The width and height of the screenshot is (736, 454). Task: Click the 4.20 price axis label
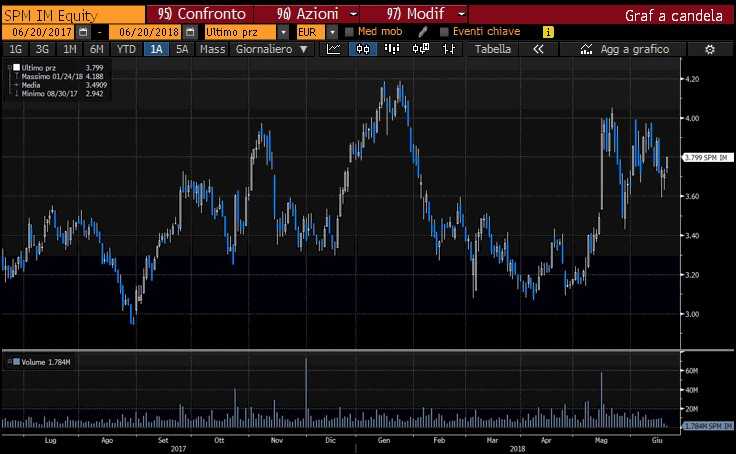coord(692,79)
